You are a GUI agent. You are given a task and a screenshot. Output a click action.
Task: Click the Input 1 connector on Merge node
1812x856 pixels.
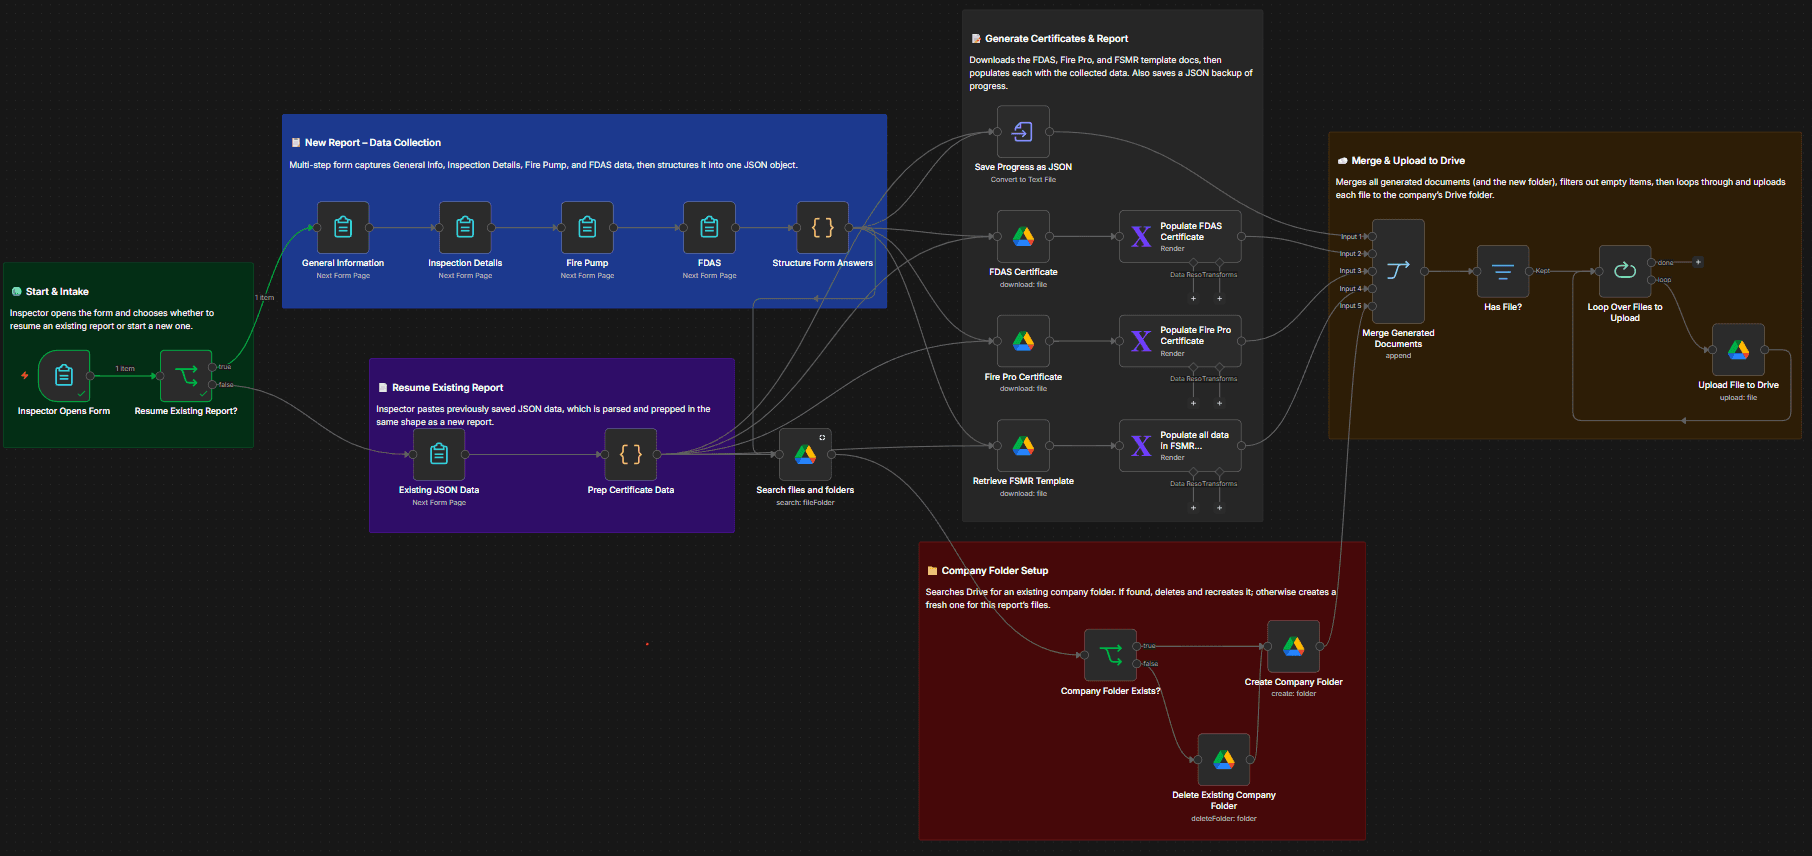click(1372, 237)
